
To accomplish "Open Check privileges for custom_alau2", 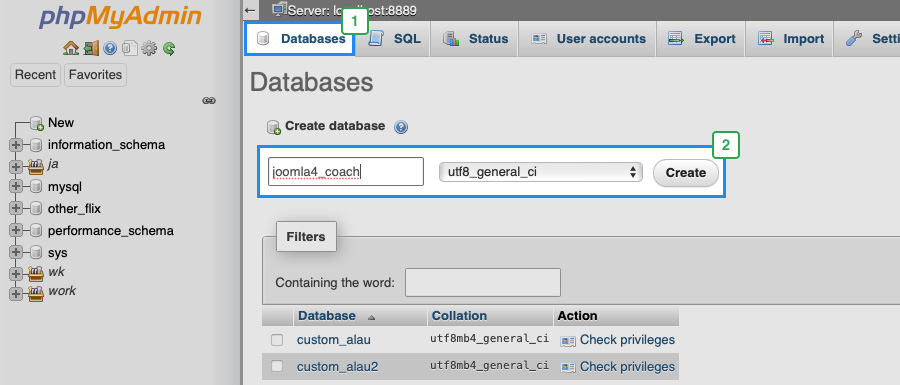I will click(627, 367).
